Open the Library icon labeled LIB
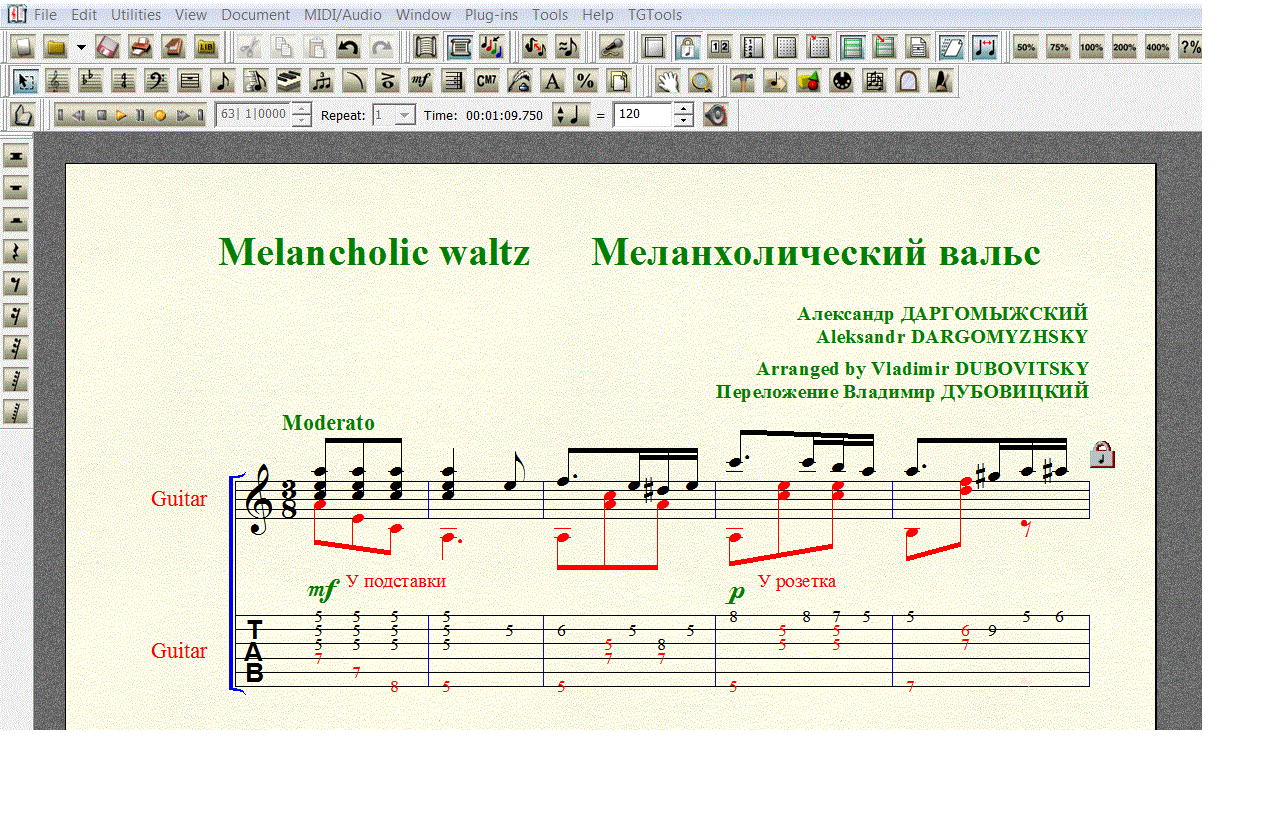This screenshot has width=1274, height=817. tap(207, 47)
